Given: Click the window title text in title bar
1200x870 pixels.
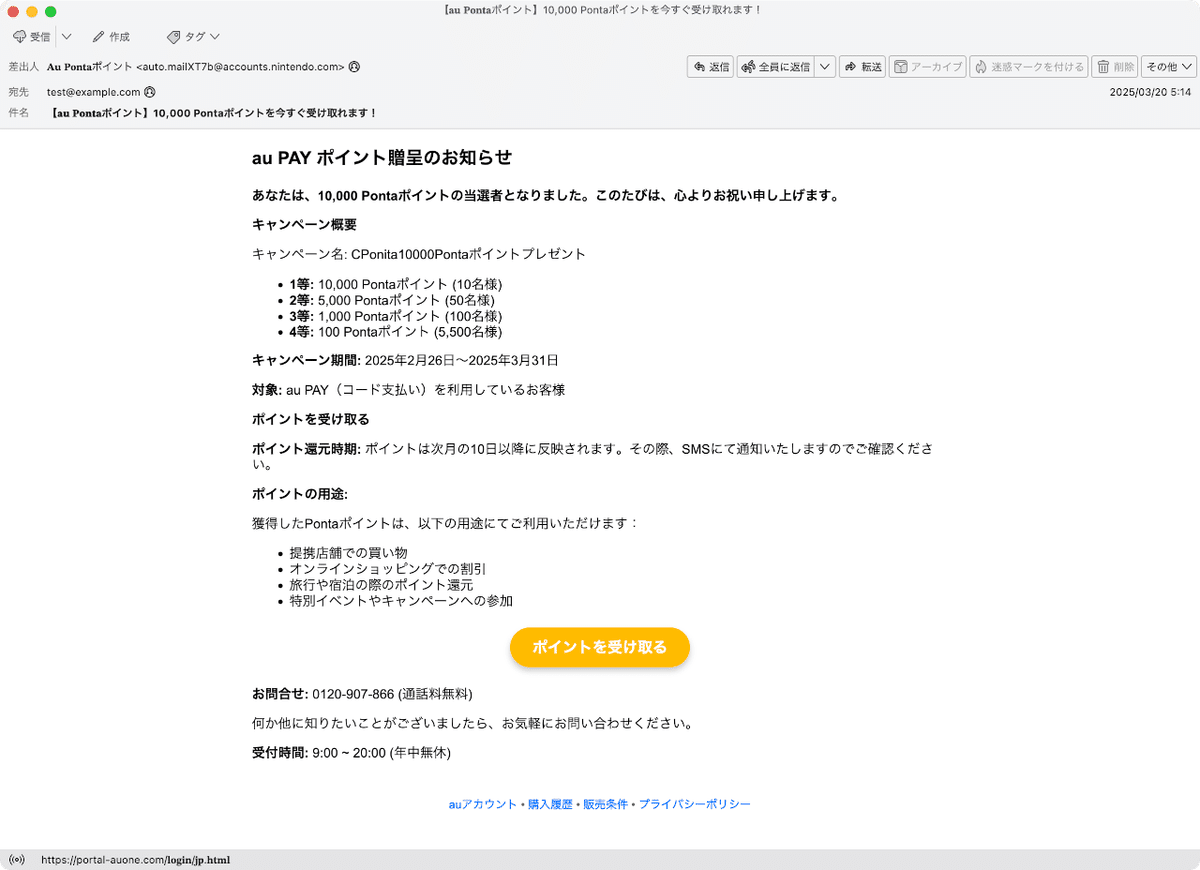Looking at the screenshot, I should [x=600, y=10].
